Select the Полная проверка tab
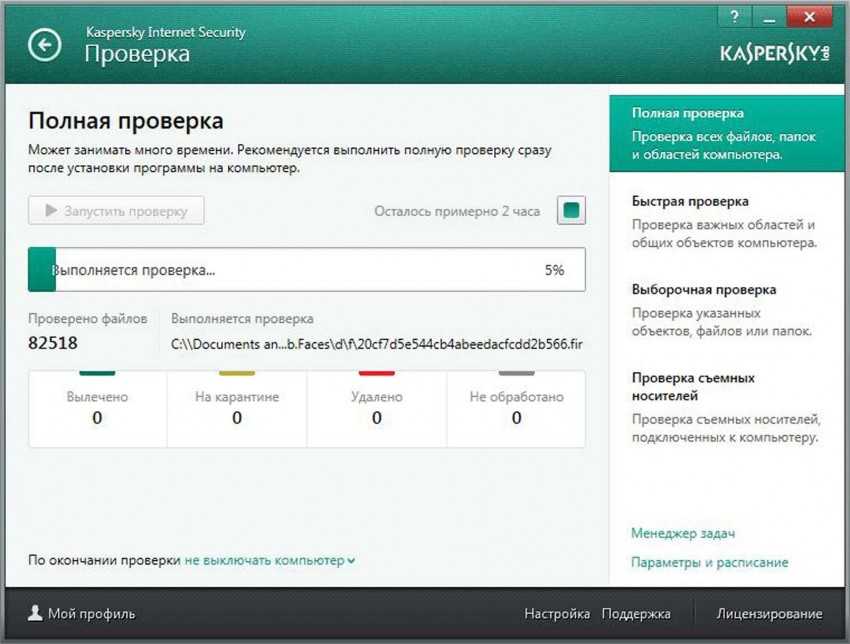This screenshot has width=850, height=644. pos(727,133)
